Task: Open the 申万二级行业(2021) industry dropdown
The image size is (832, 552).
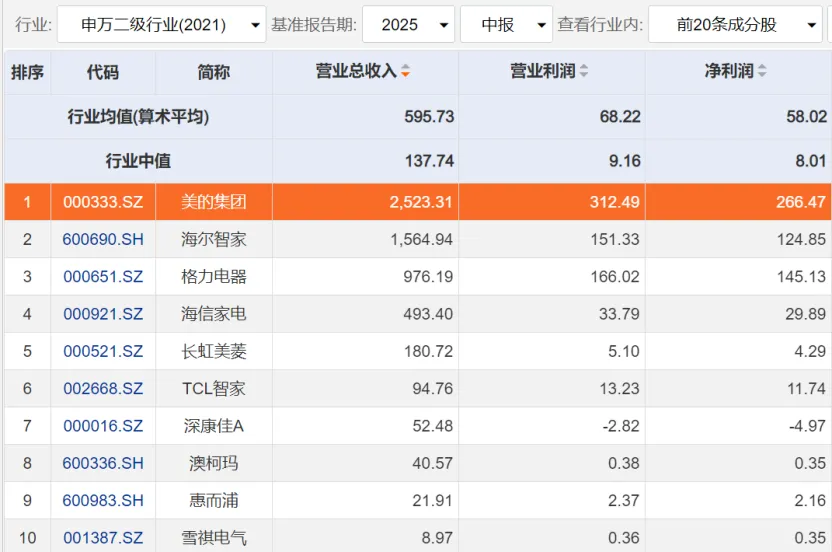Action: click(161, 24)
